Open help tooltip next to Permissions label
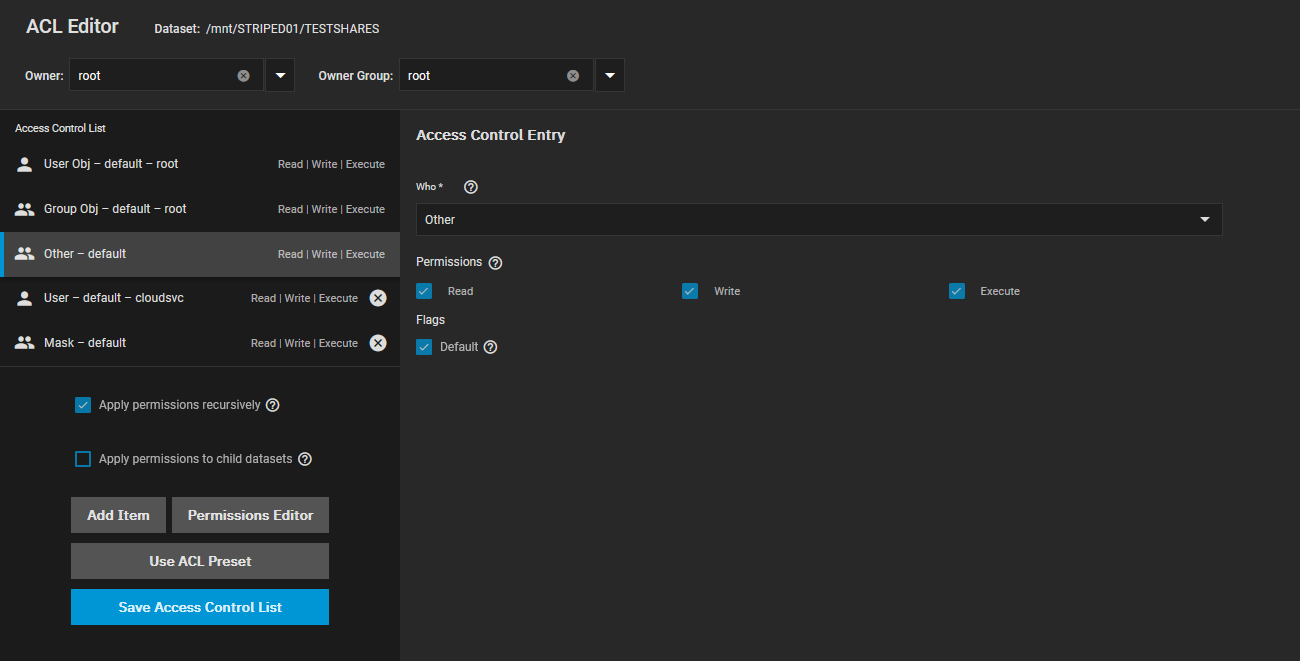 pos(495,263)
